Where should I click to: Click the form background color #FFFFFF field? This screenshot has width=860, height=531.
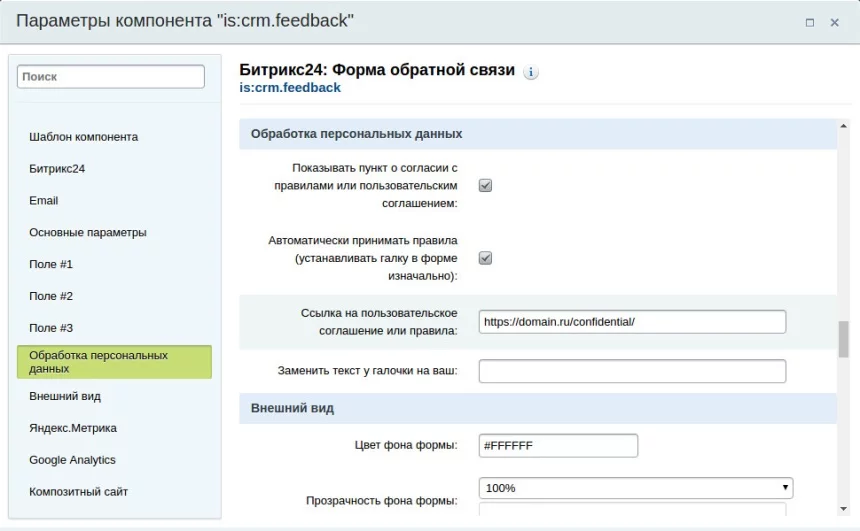coord(558,445)
